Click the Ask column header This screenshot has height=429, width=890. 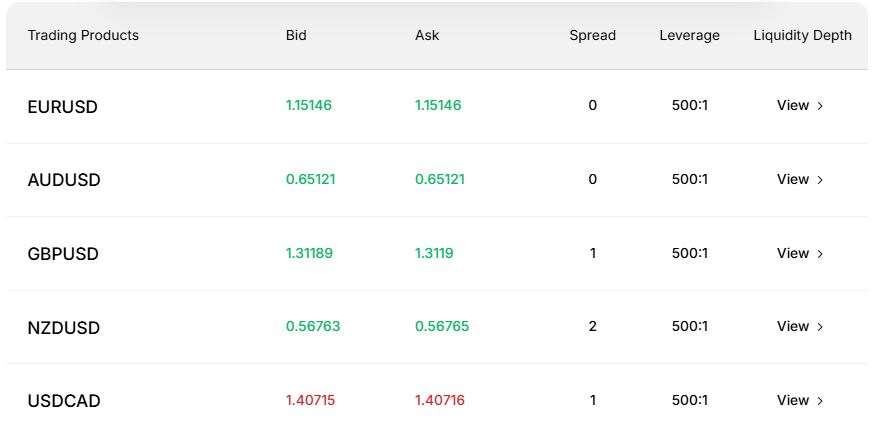tap(427, 35)
